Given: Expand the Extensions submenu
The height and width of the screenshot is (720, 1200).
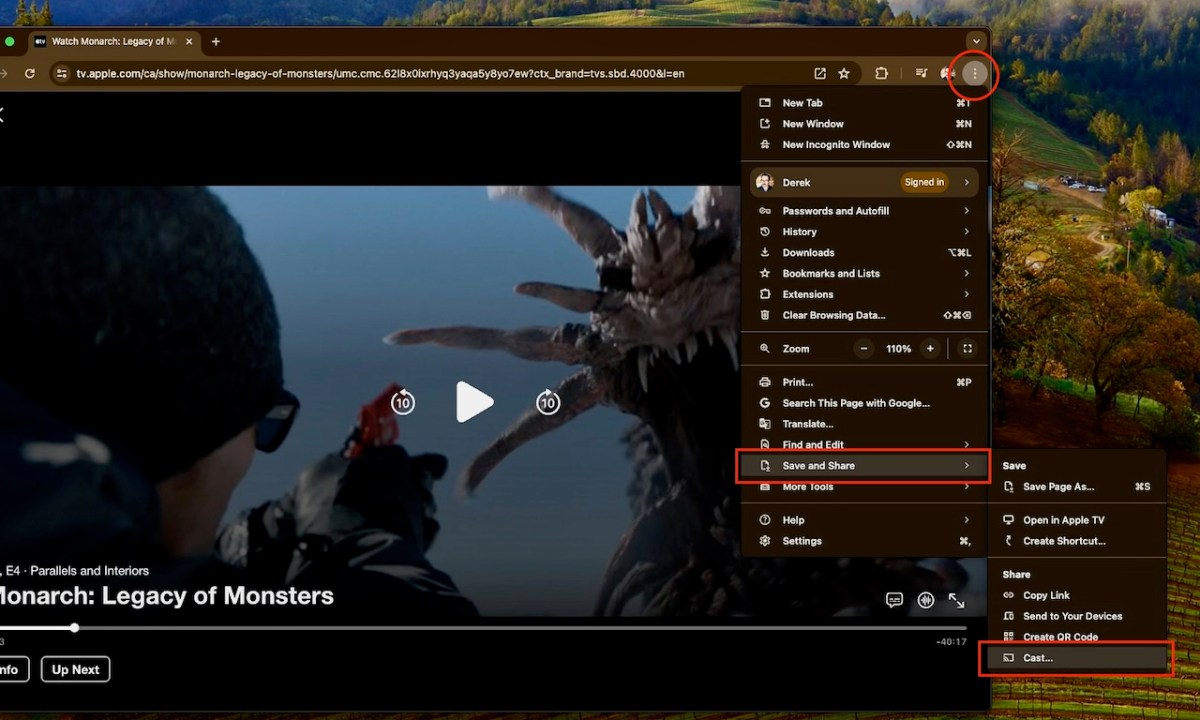Looking at the screenshot, I should click(865, 295).
